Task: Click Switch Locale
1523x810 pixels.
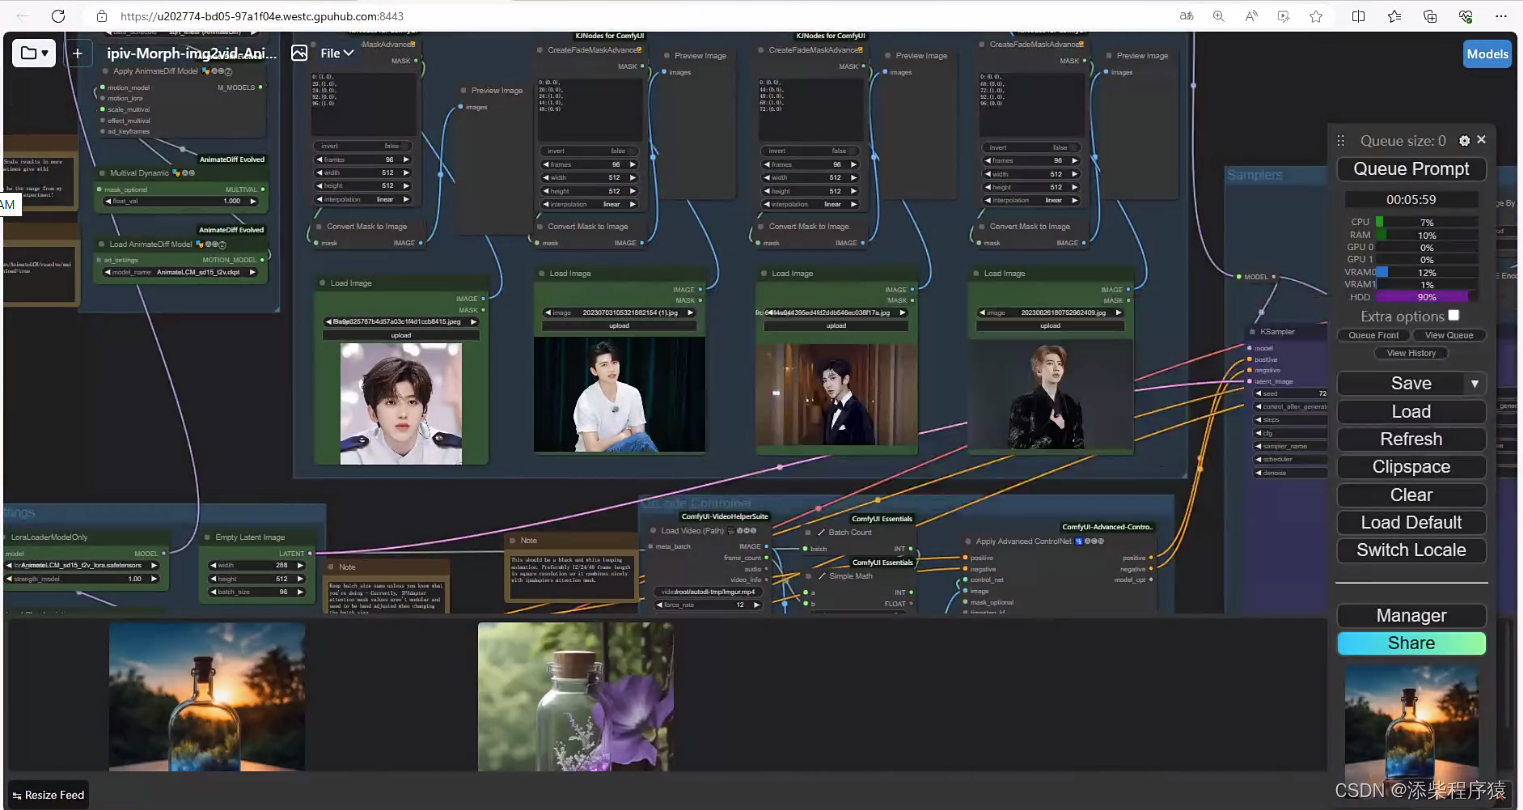Action: click(1411, 550)
